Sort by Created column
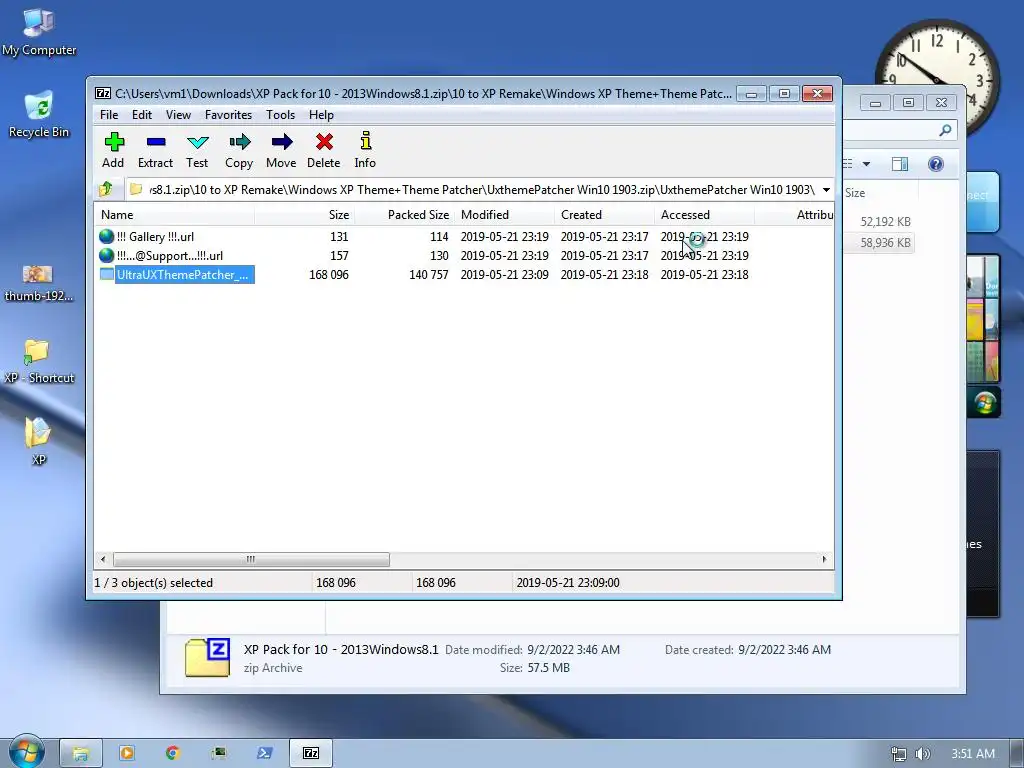This screenshot has height=768, width=1024. click(605, 215)
